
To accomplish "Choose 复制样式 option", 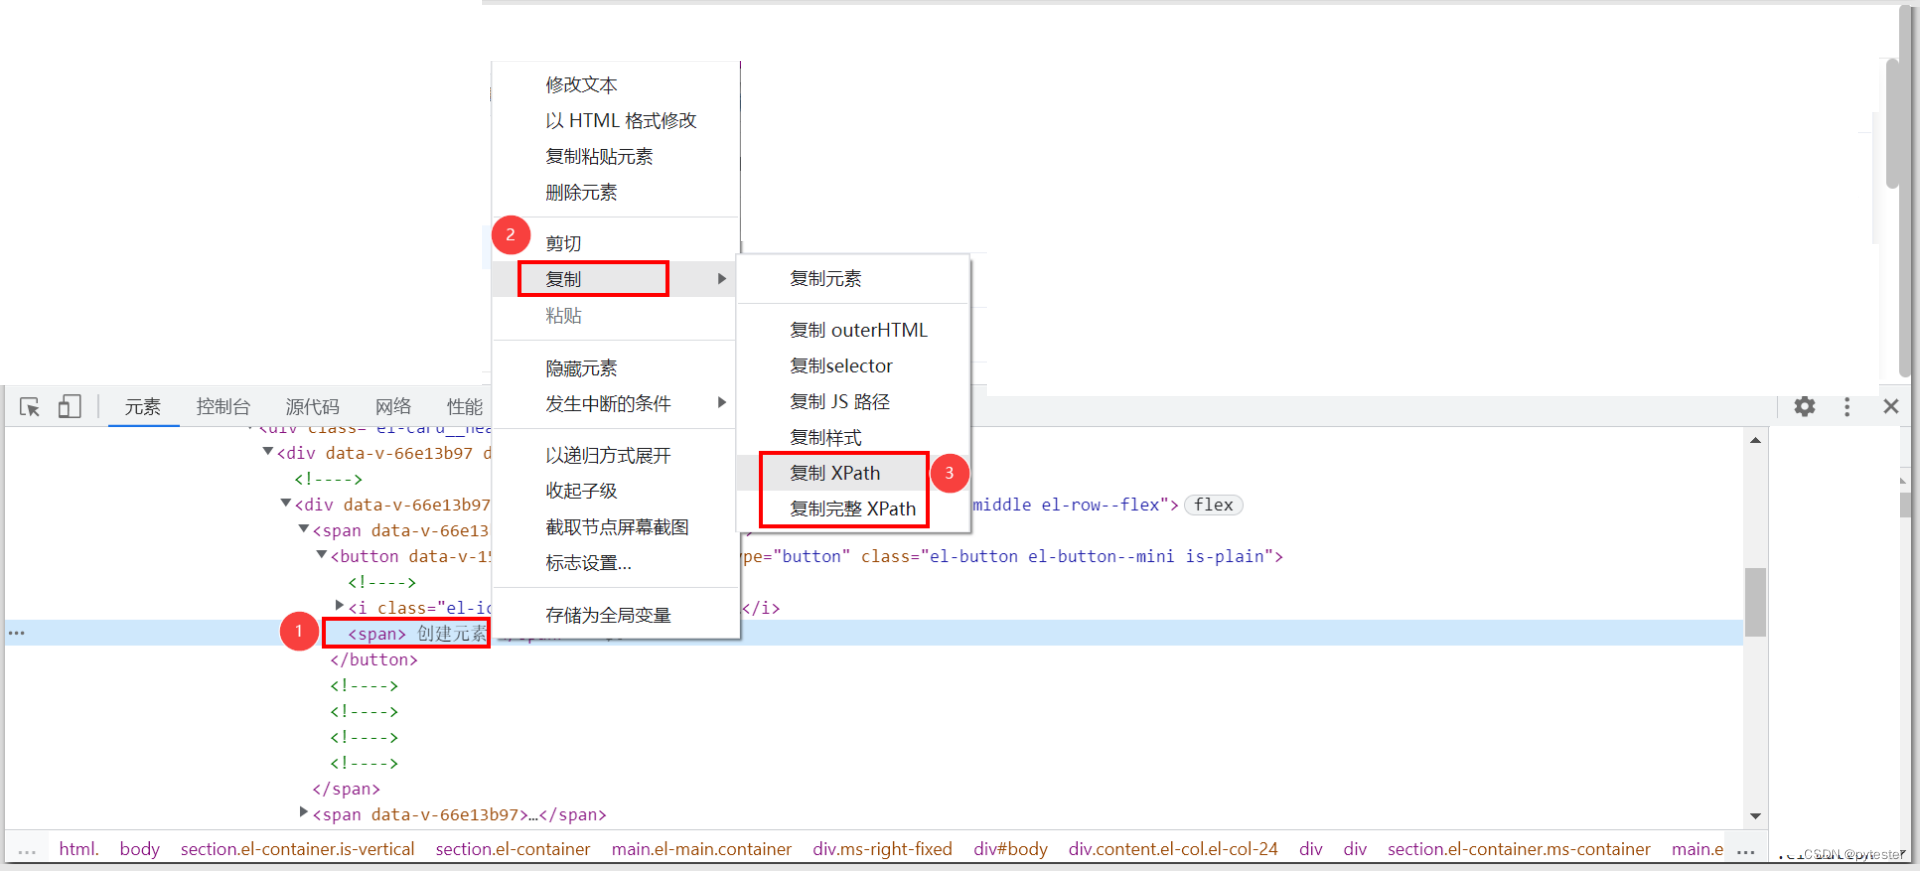I will click(x=853, y=438).
